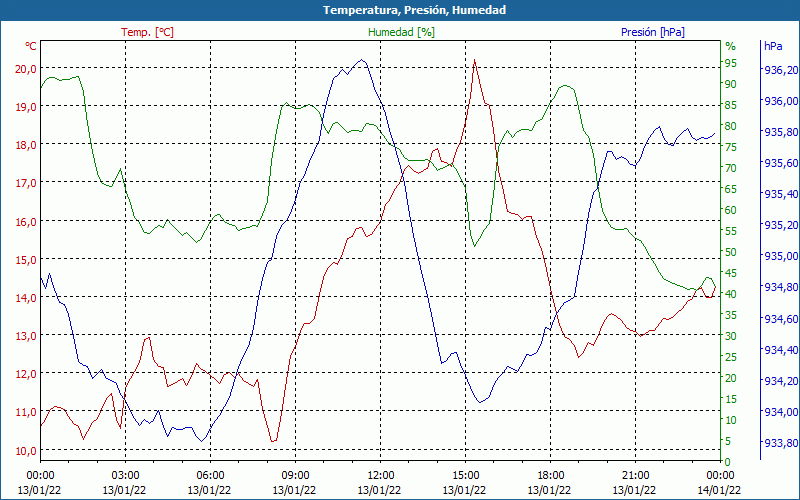Click the green '0' humidity axis value

point(728,462)
